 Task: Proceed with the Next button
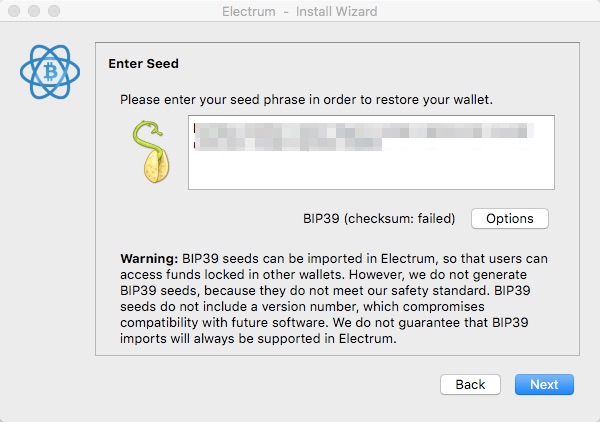(x=544, y=385)
